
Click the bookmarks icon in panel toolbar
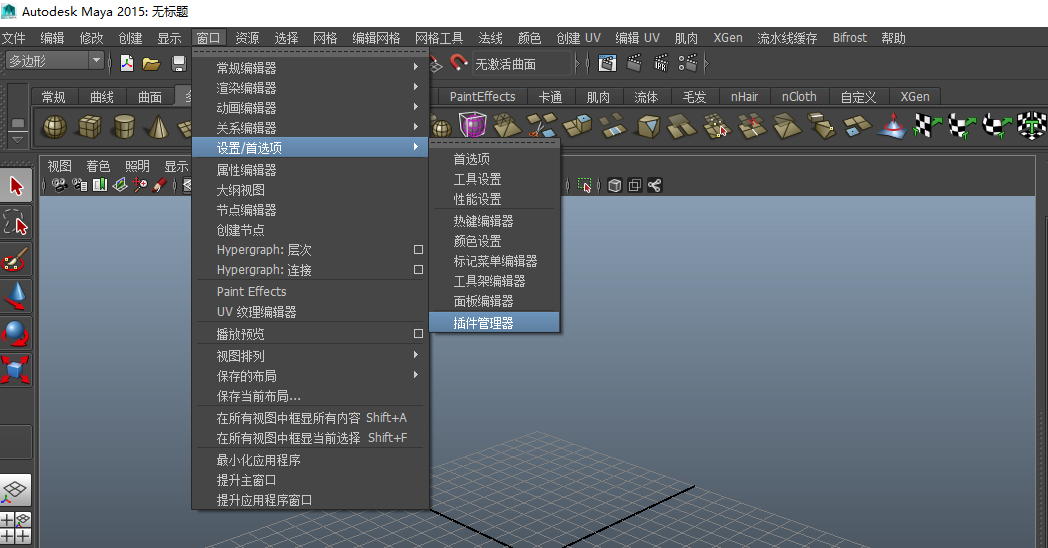100,185
